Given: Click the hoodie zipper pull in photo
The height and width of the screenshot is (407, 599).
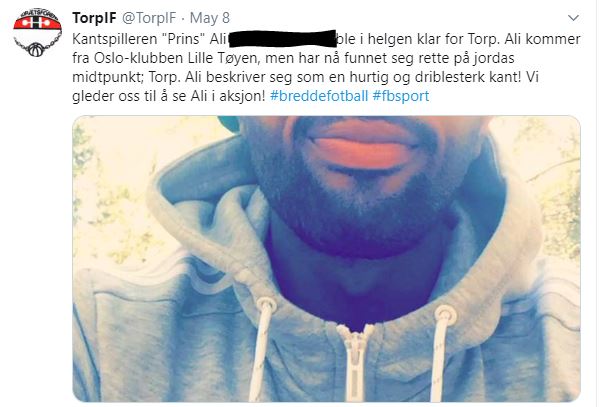Looking at the screenshot, I should pyautogui.click(x=355, y=361).
